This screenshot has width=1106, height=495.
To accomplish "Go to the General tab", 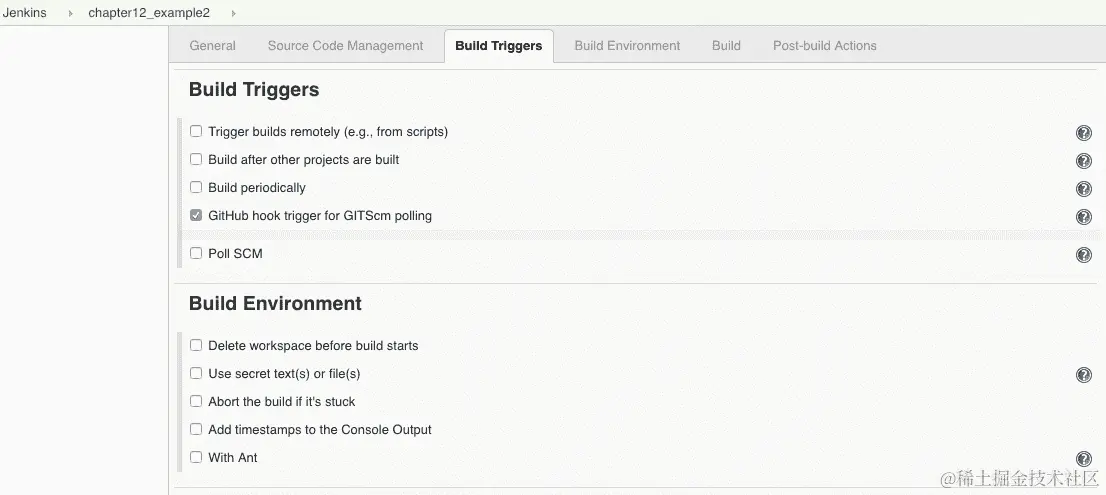I will 213,46.
